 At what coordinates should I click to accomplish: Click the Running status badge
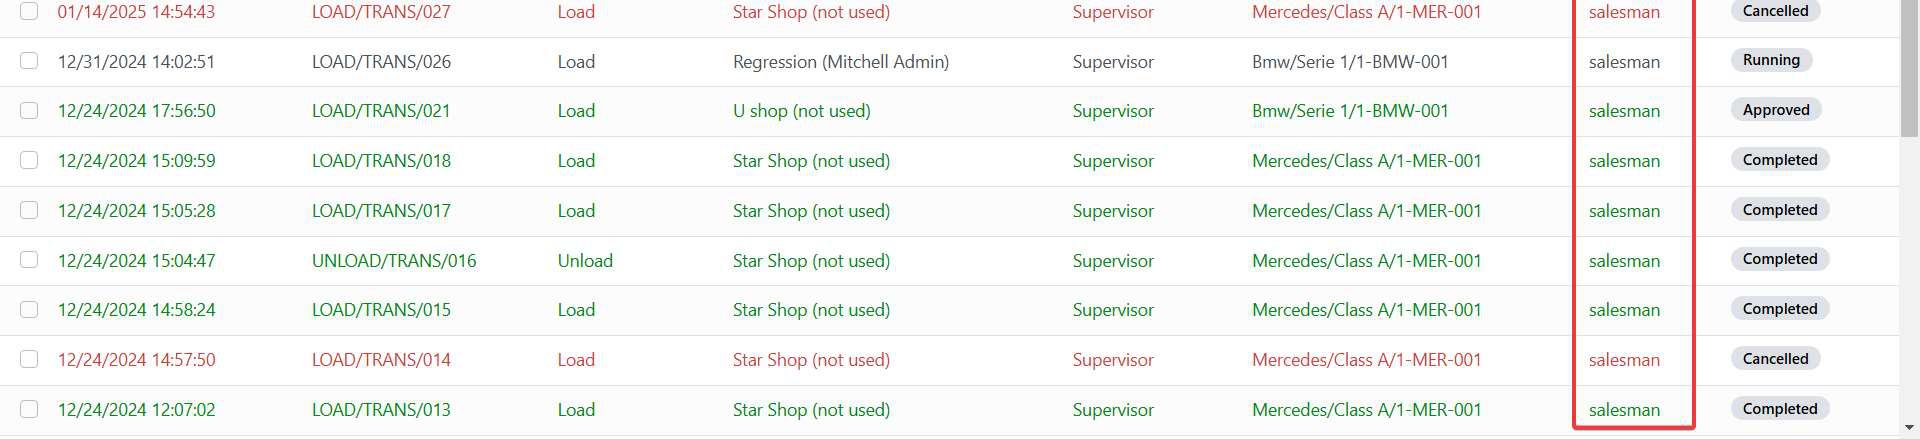pos(1770,60)
